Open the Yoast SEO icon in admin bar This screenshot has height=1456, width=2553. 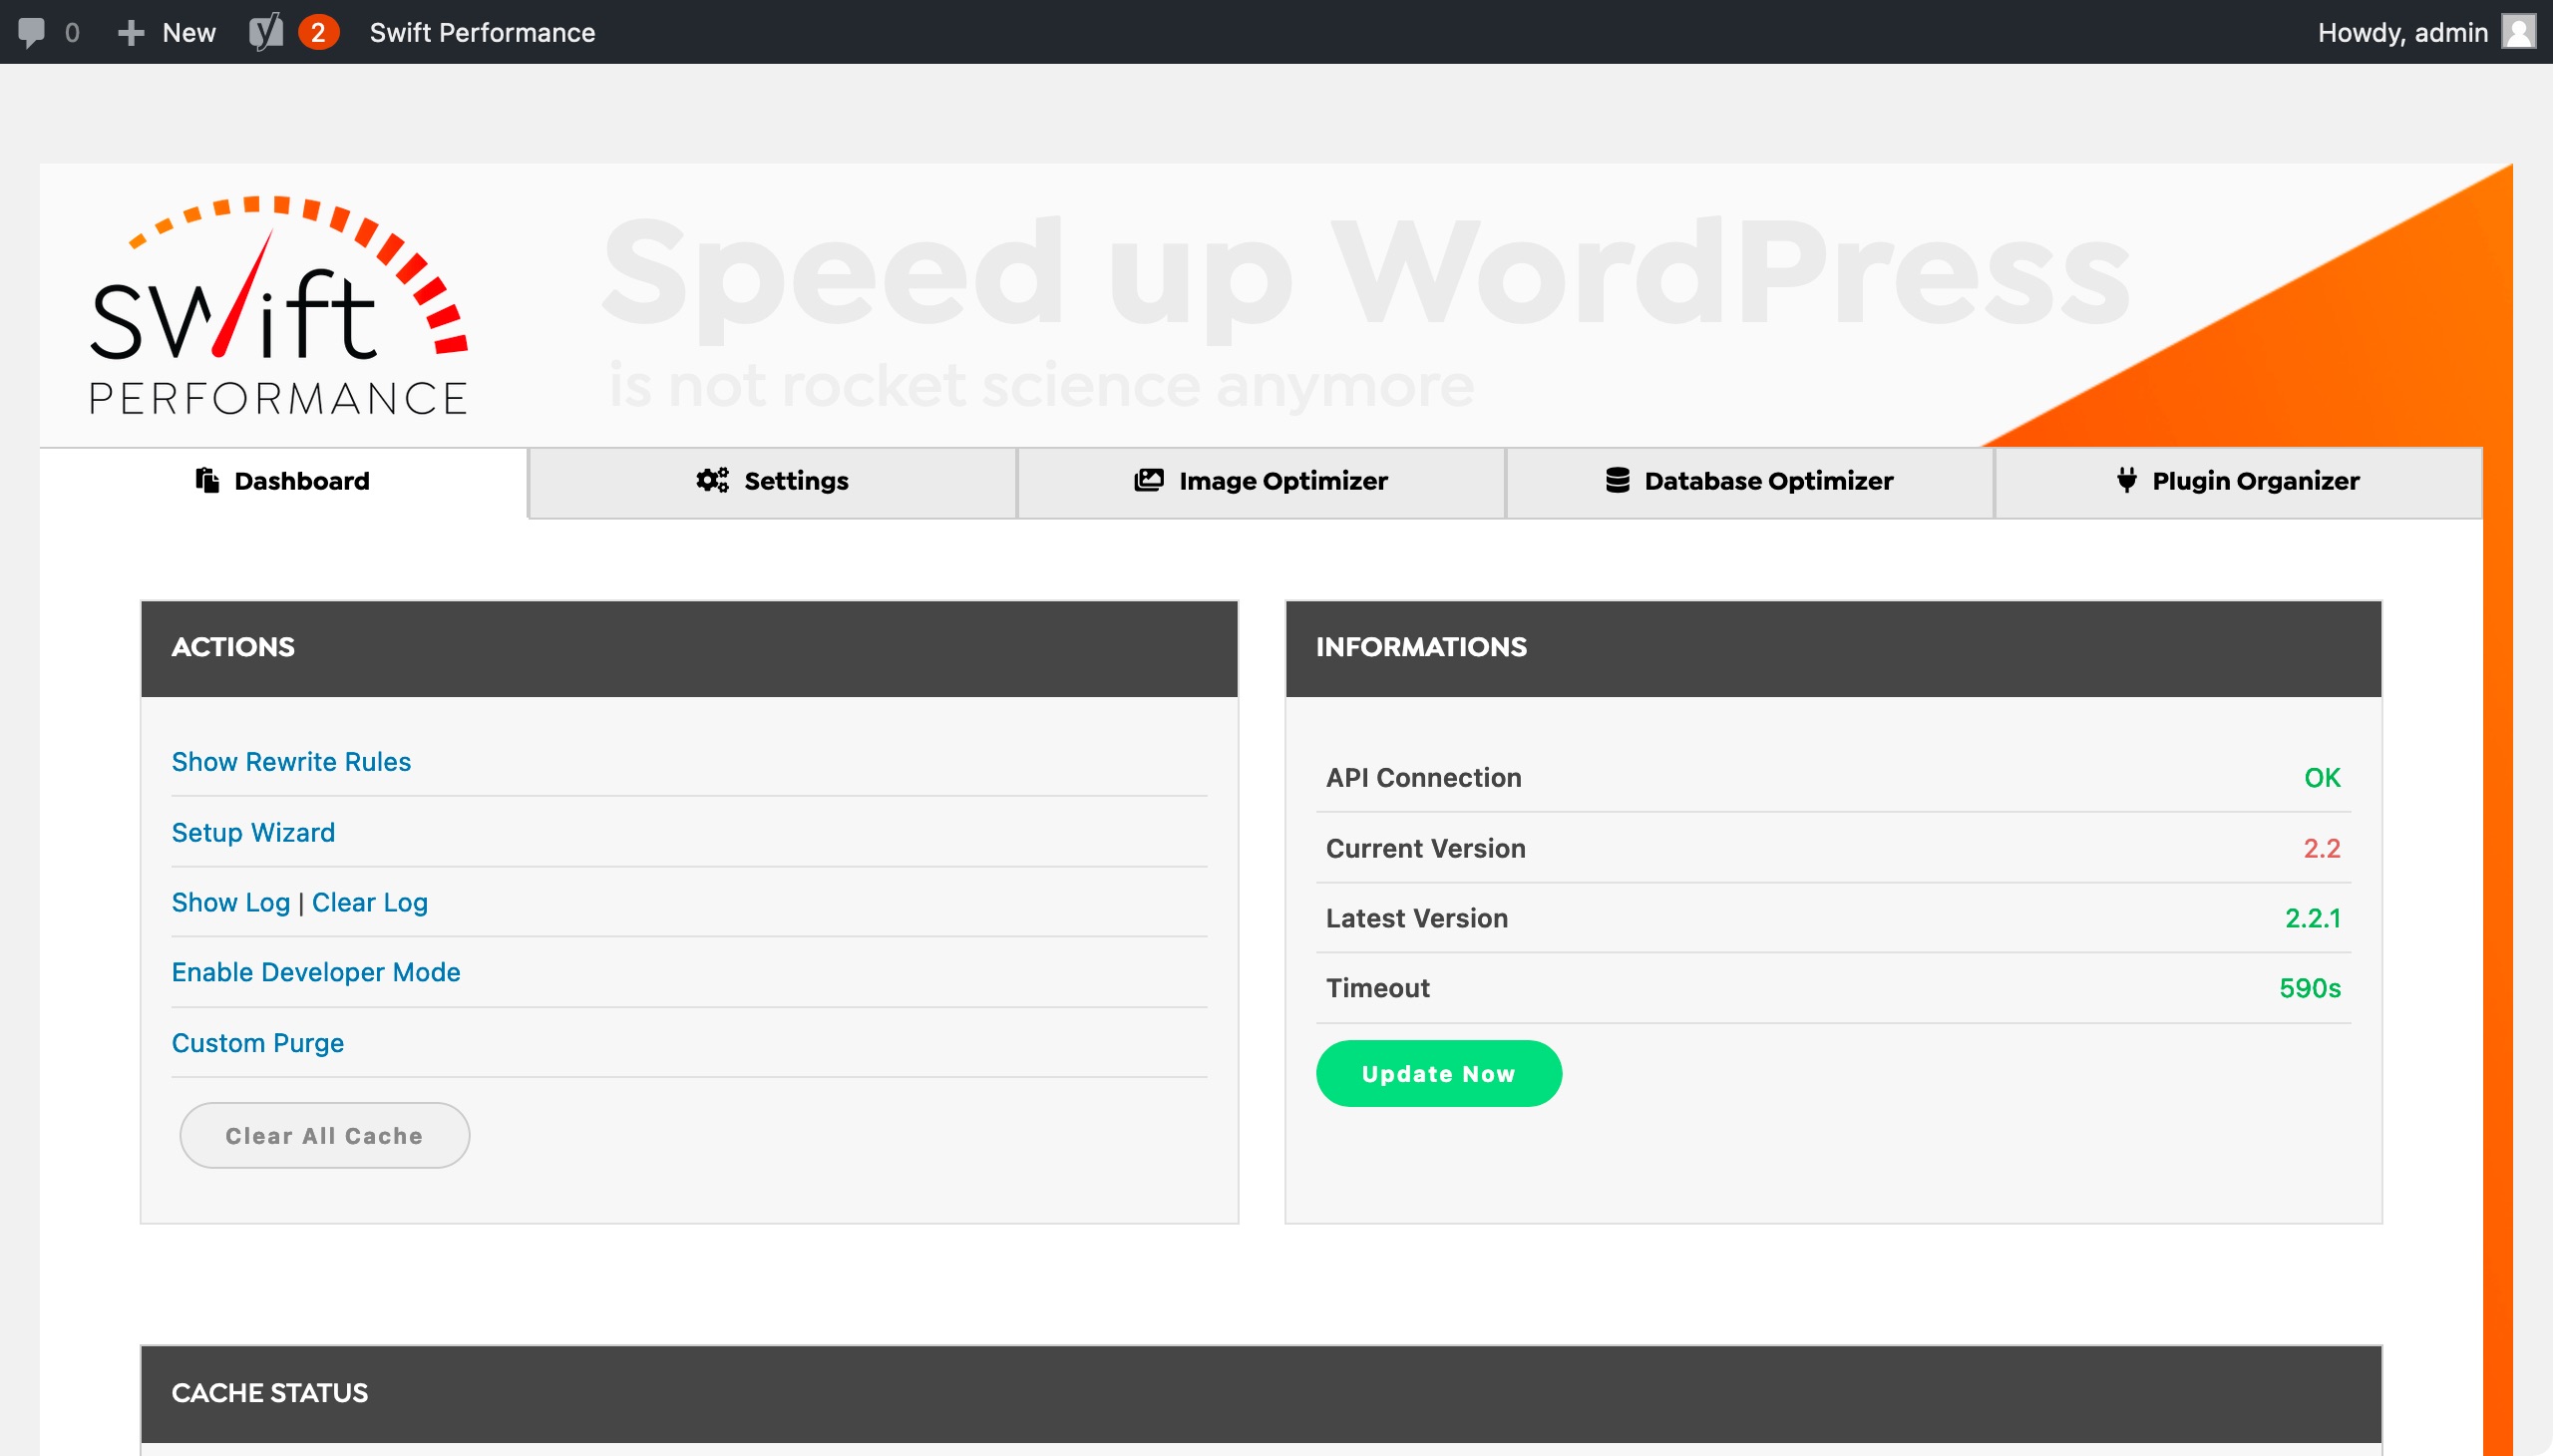[266, 32]
